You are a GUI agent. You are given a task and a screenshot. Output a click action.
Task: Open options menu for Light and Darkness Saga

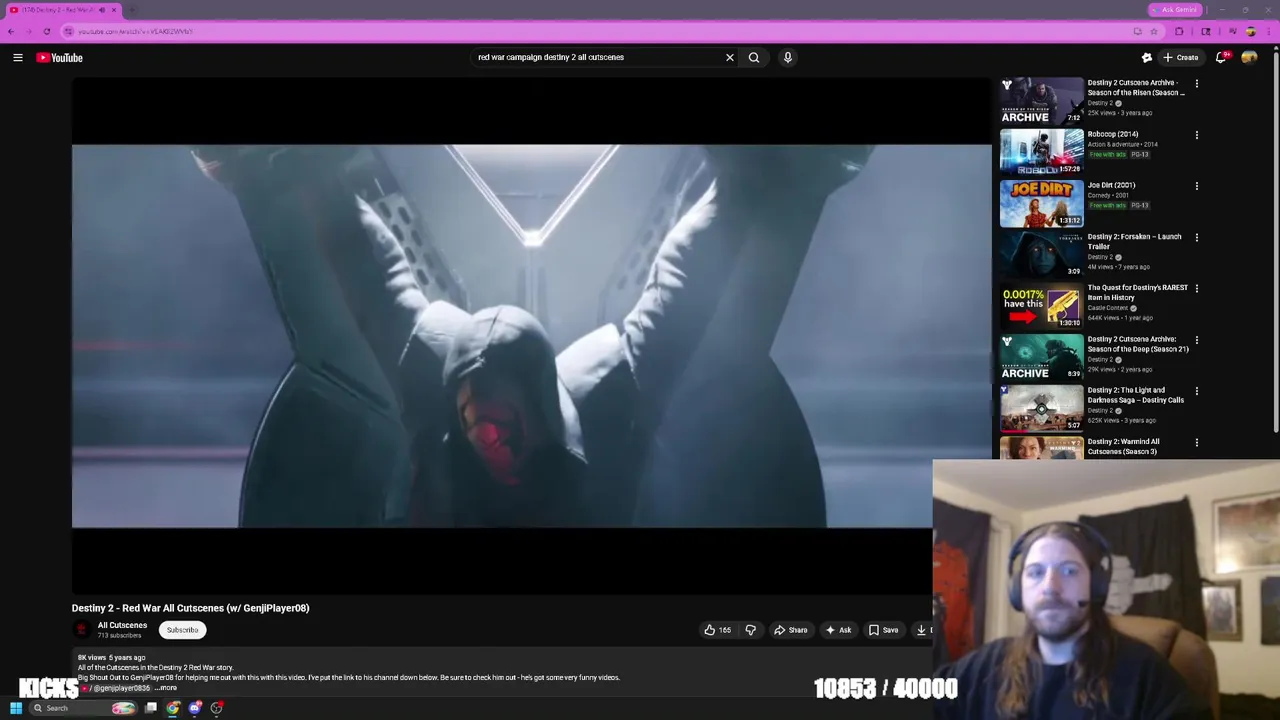pyautogui.click(x=1196, y=391)
